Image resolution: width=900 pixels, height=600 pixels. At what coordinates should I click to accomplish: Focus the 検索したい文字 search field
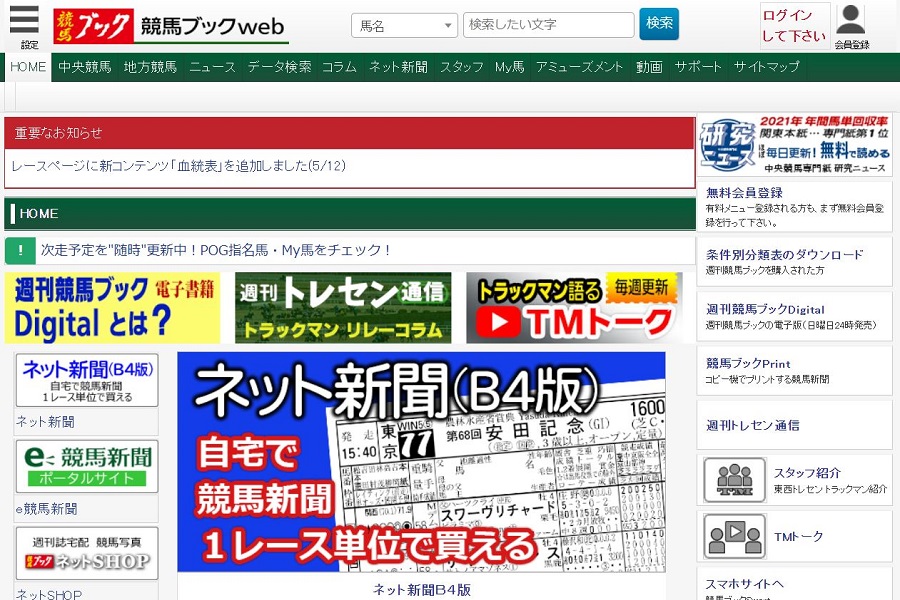click(548, 25)
